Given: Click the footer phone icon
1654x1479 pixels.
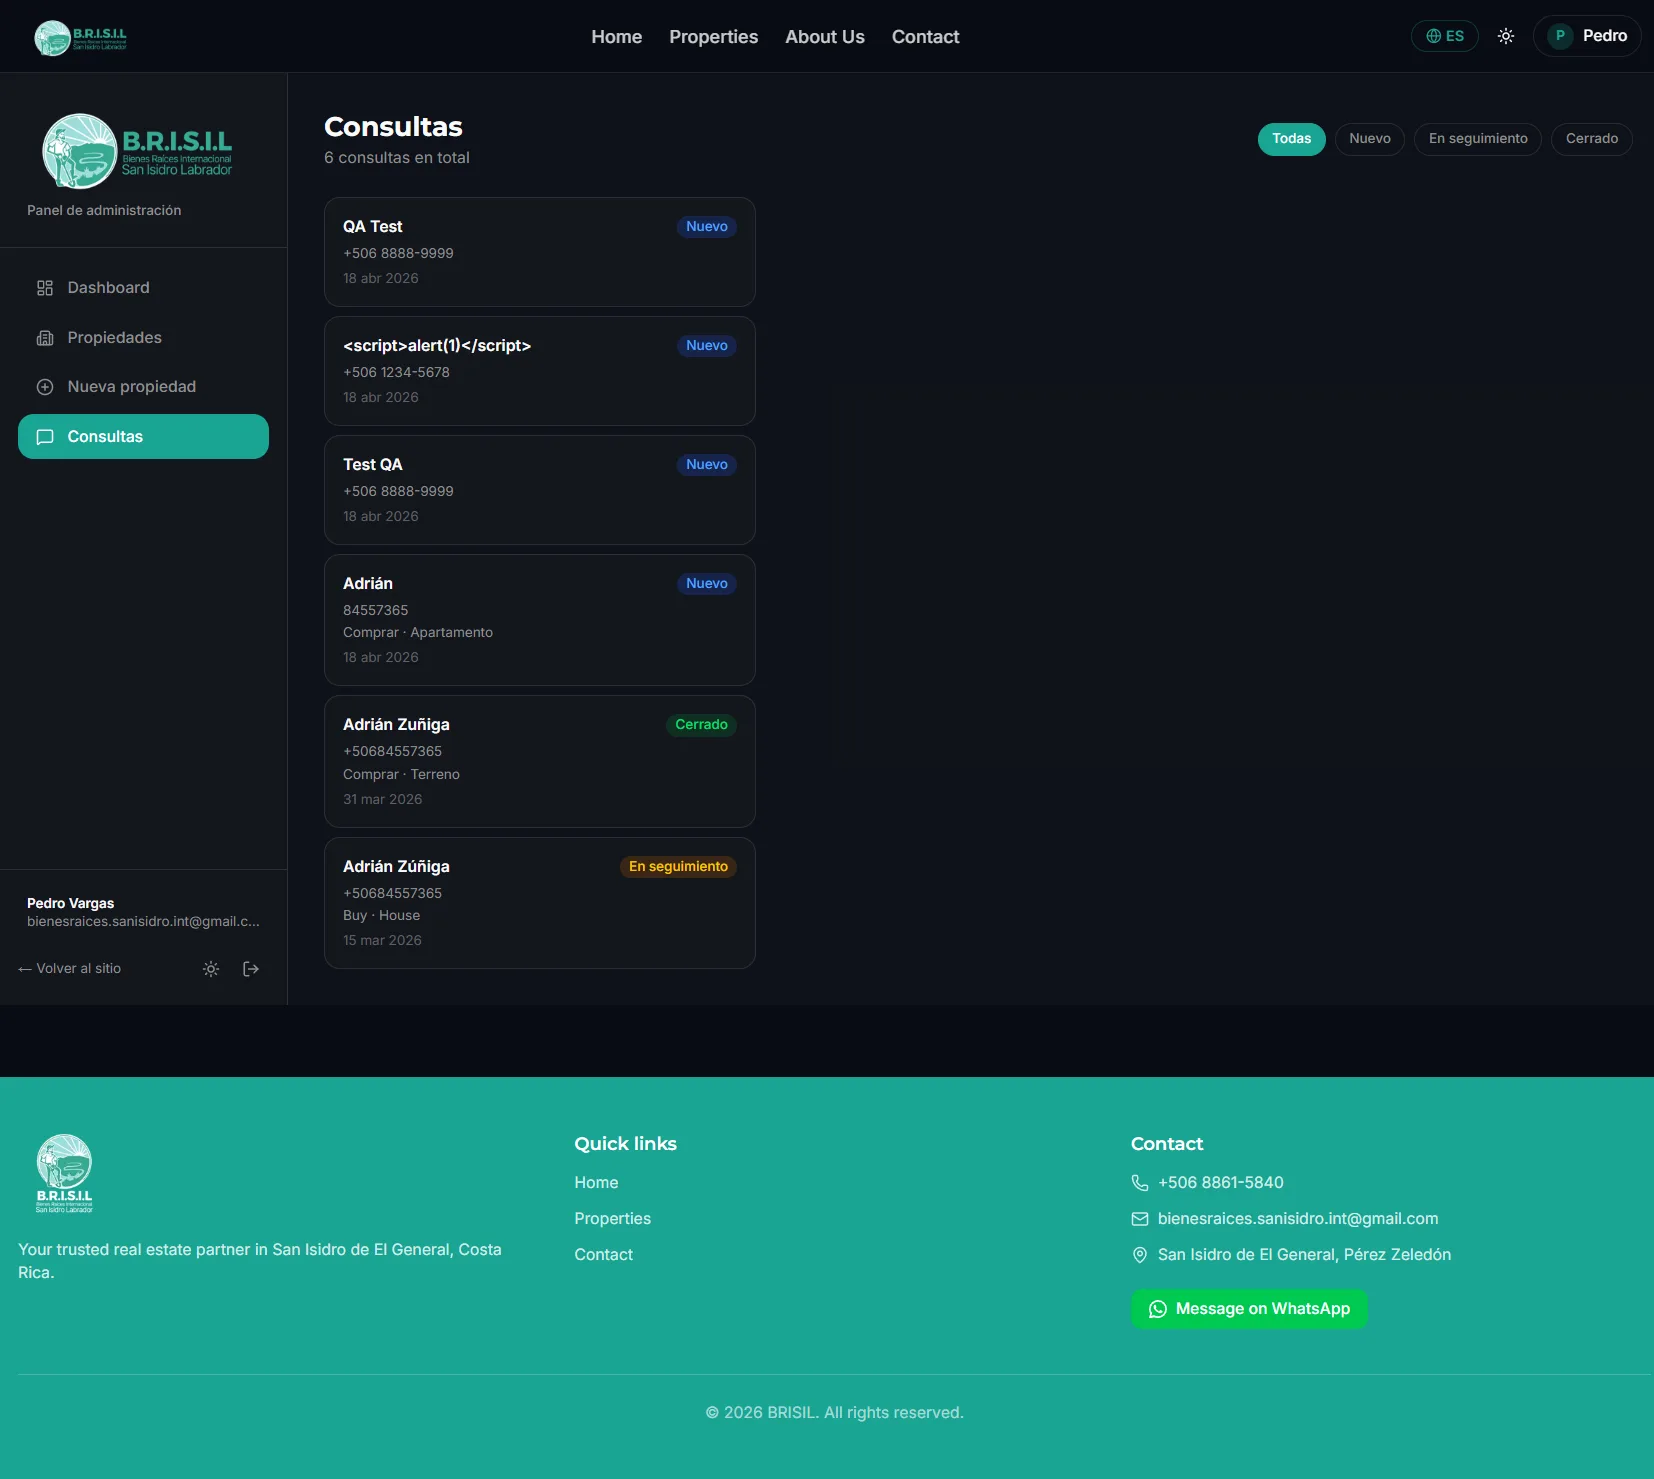Looking at the screenshot, I should coord(1140,1183).
